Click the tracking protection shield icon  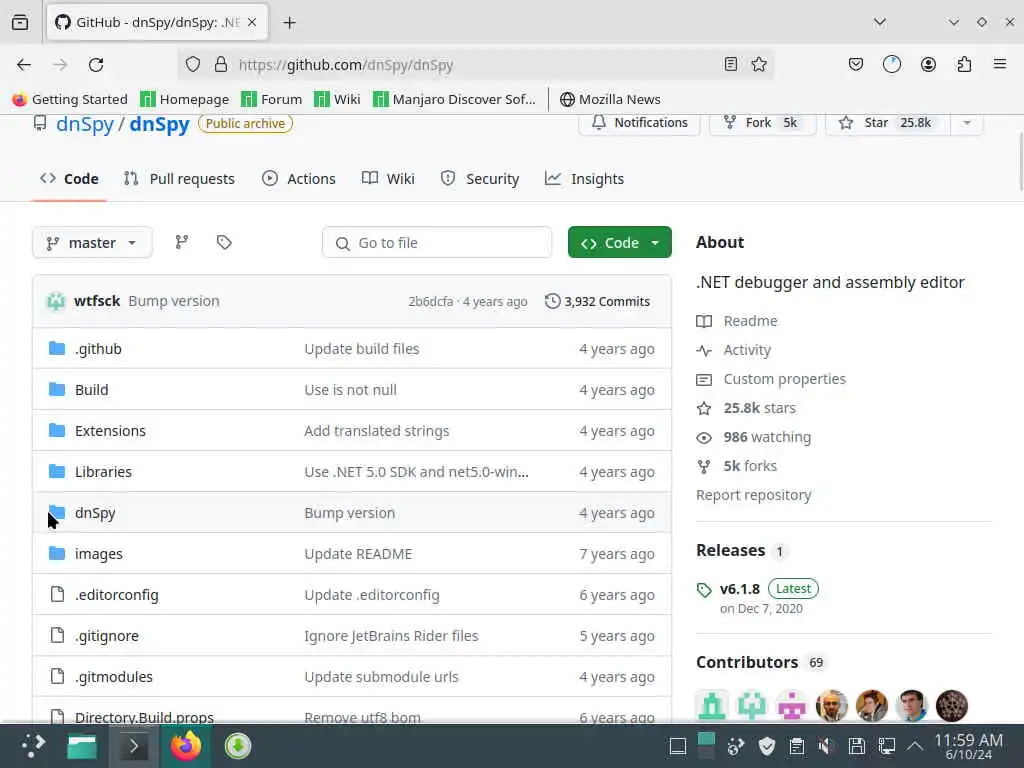193,64
